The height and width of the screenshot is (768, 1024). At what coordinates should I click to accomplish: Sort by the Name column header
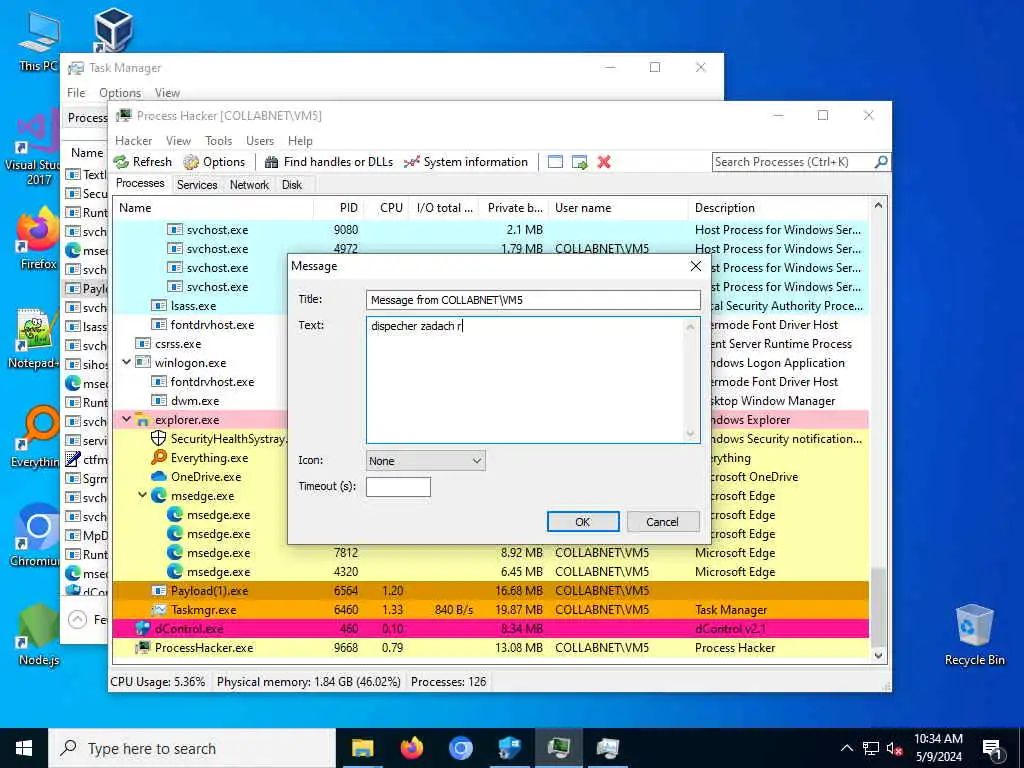[213, 208]
